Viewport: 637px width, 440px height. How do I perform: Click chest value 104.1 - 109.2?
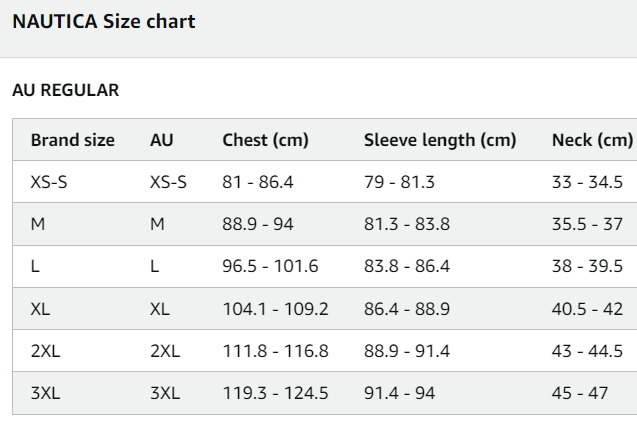[275, 309]
